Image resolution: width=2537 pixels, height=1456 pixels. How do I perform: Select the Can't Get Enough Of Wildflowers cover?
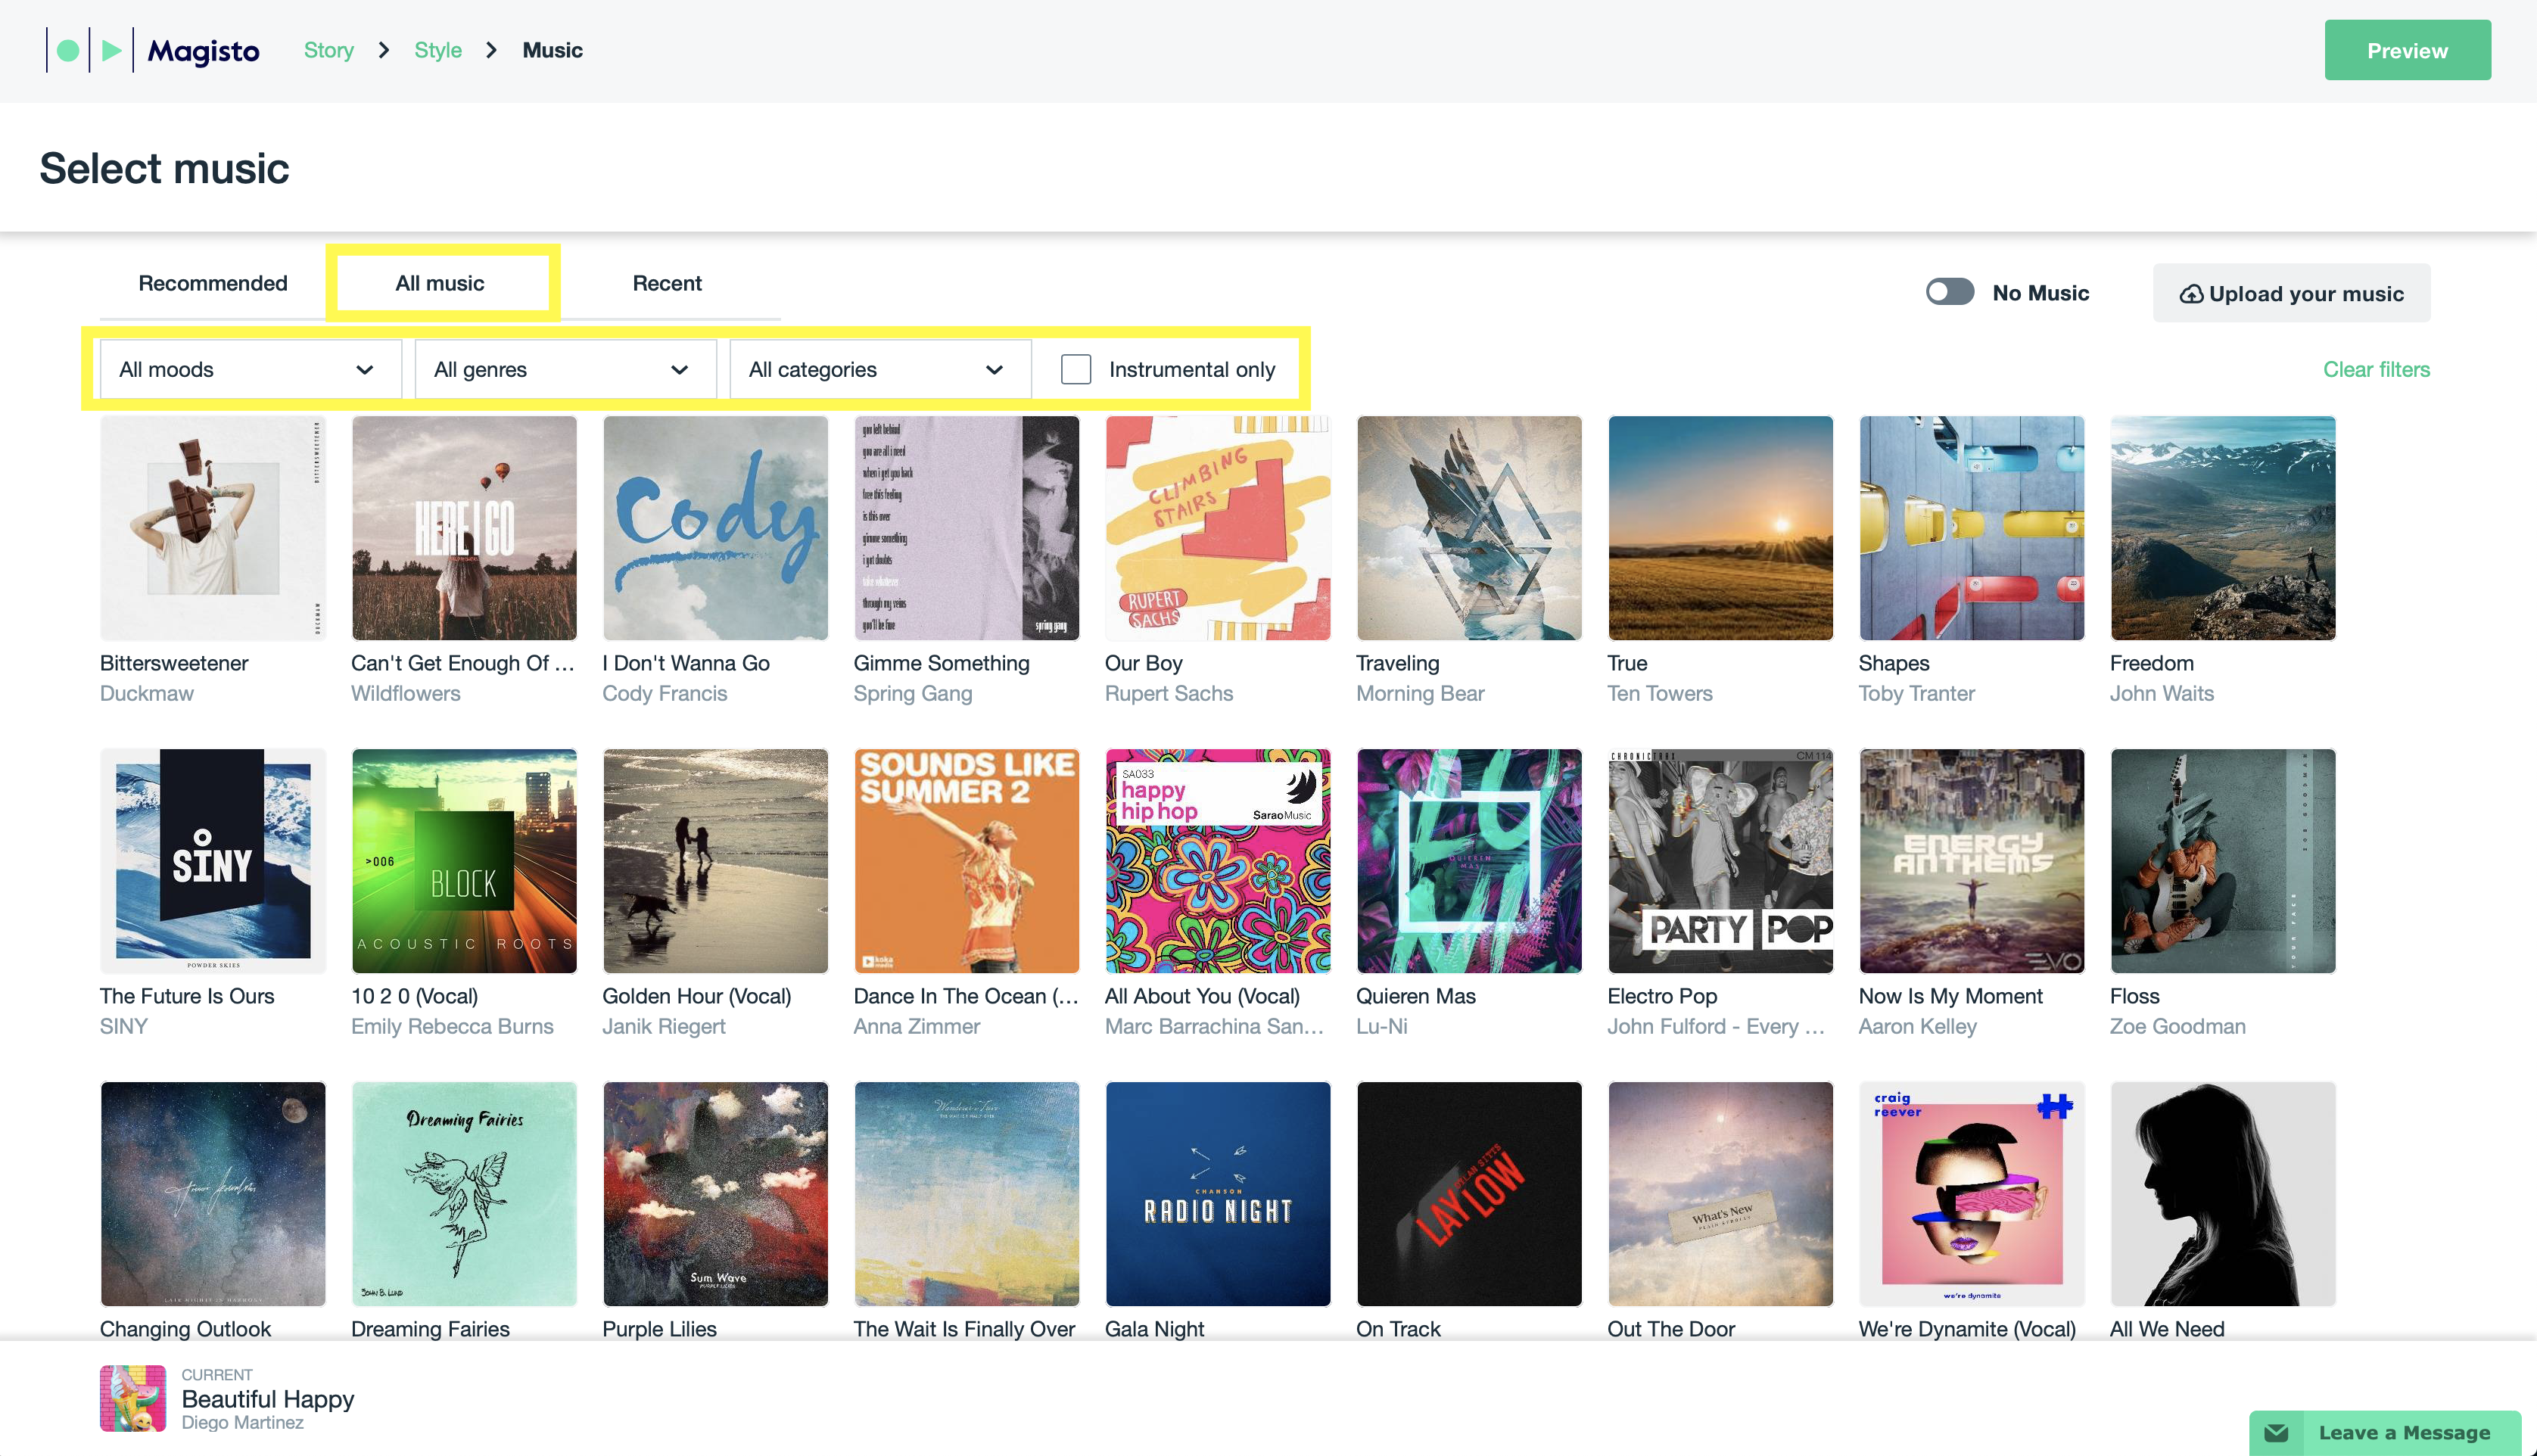click(x=464, y=528)
